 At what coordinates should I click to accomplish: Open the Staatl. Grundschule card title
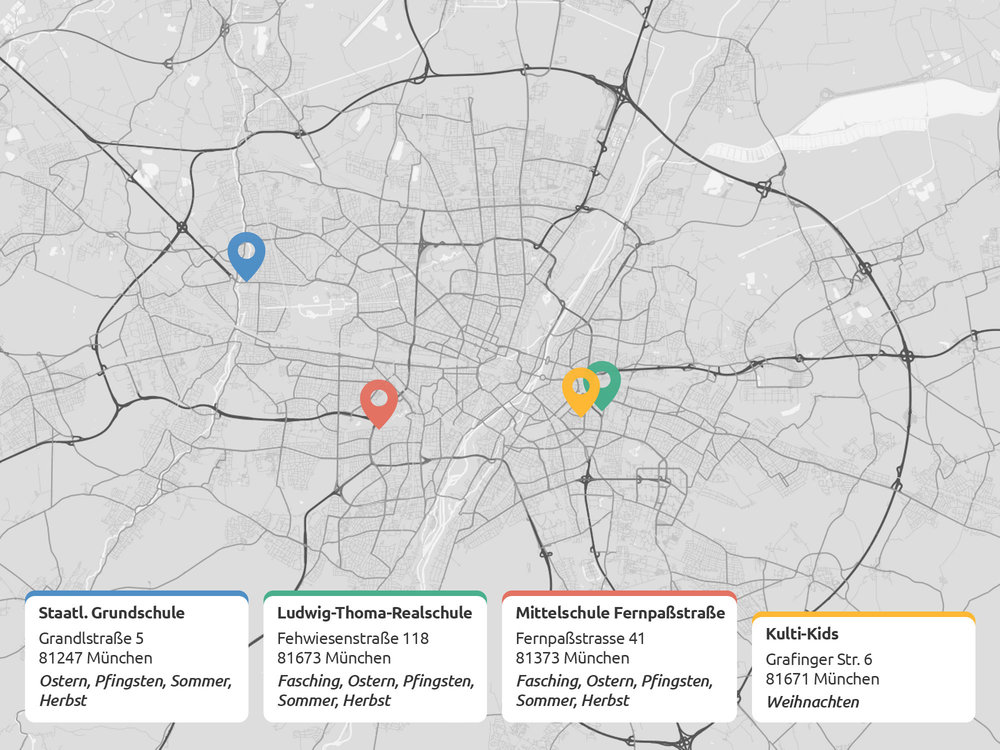pos(112,613)
